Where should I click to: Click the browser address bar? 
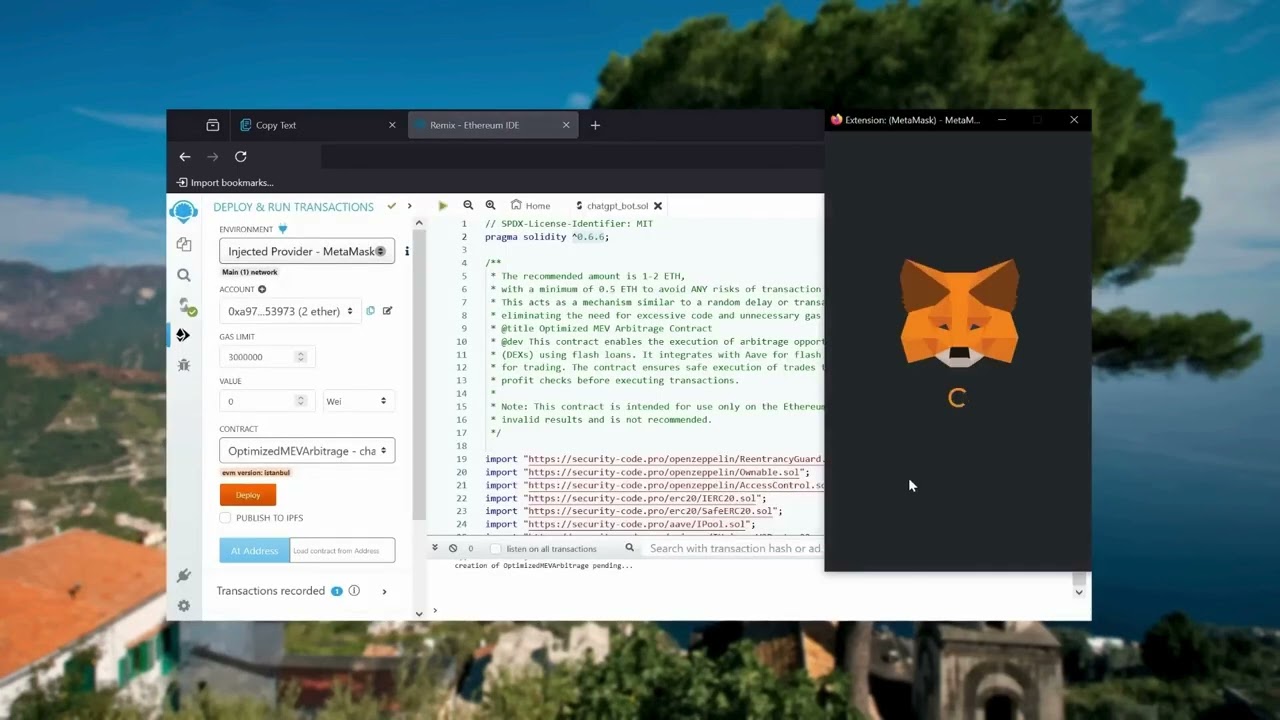[x=572, y=157]
